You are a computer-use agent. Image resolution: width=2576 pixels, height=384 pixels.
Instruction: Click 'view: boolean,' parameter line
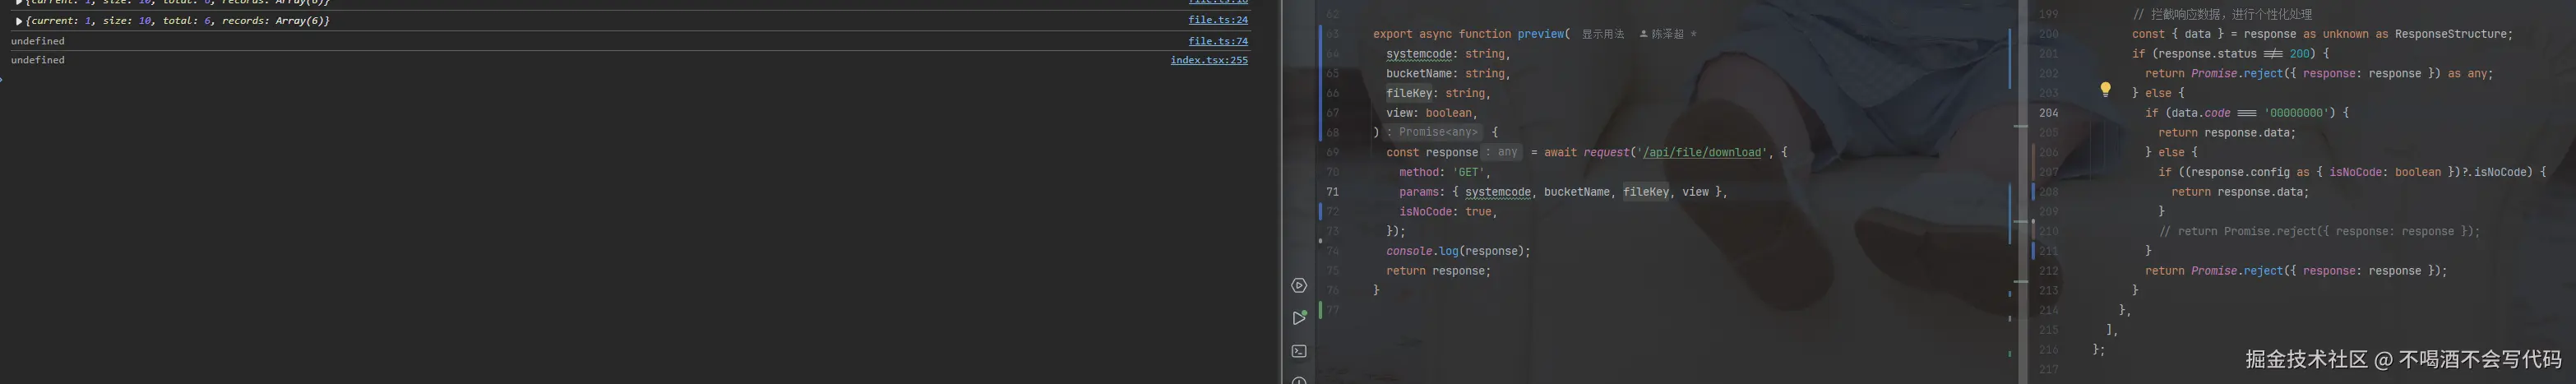1431,113
